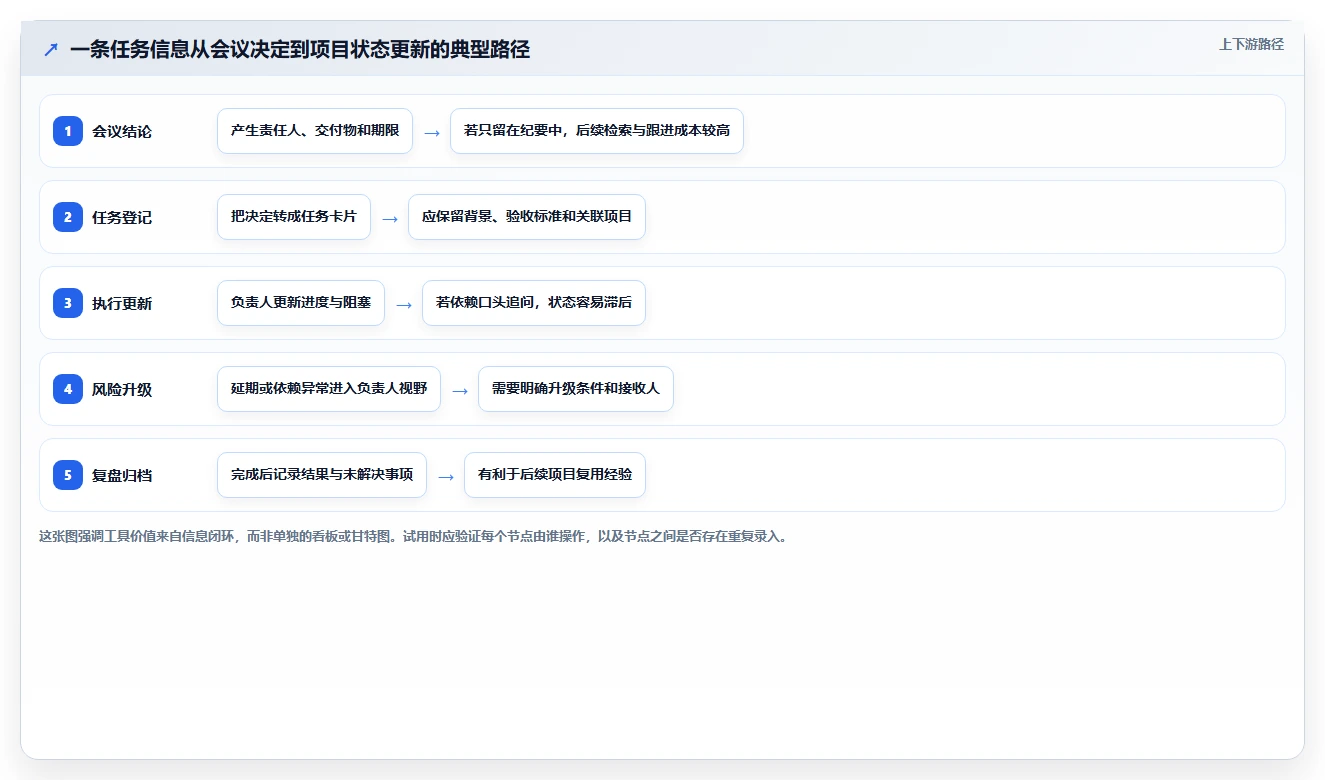Click the footnote starting 这张图强调工具价值

[x=413, y=536]
